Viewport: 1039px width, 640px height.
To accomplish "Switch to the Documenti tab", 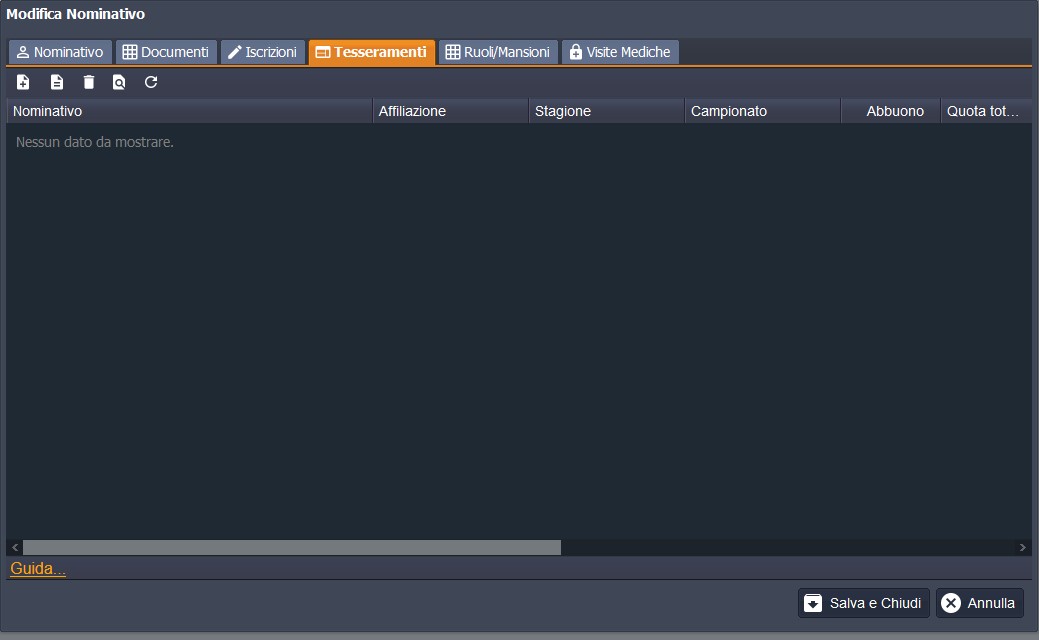I will 166,52.
